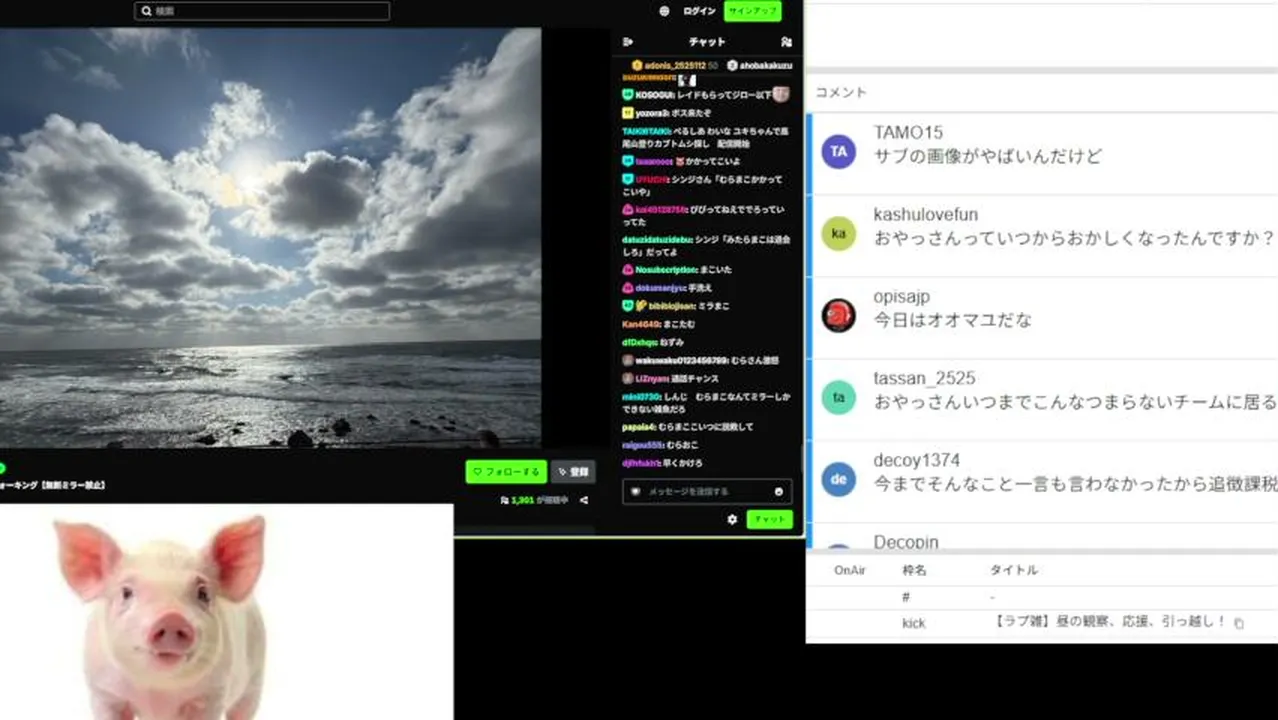Click the viewers icon beside 1,901
Image resolution: width=1278 pixels, height=720 pixels.
504,500
